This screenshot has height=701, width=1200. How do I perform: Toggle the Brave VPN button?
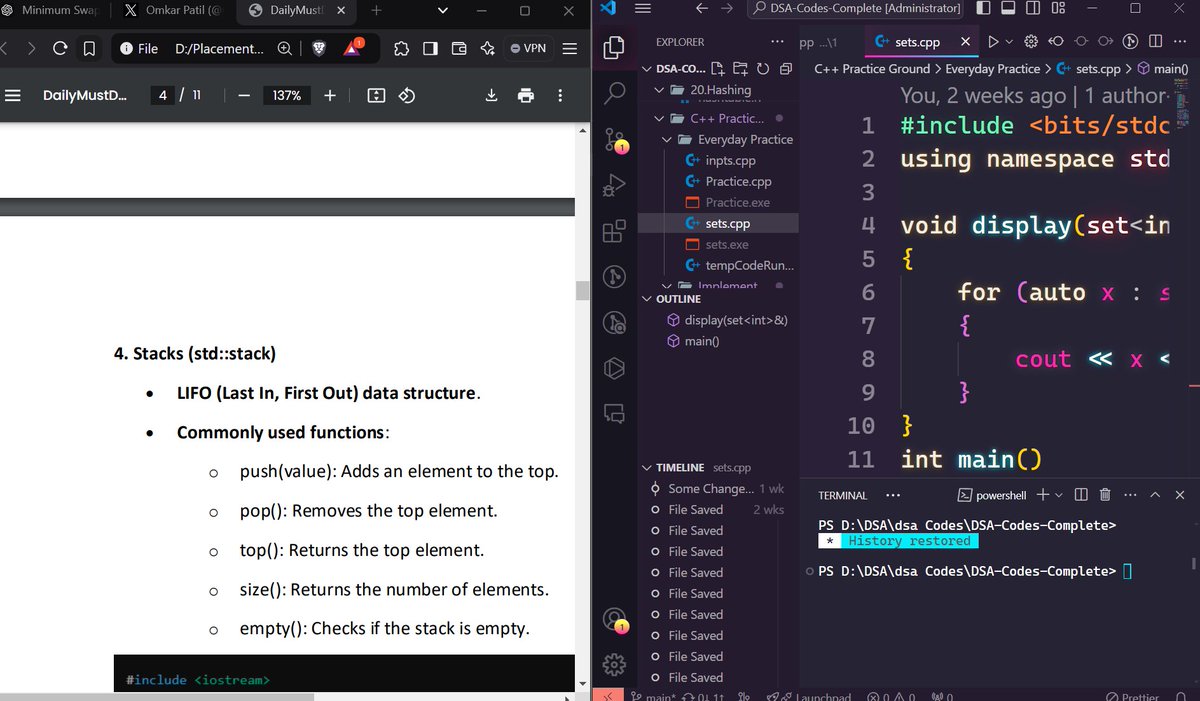(x=527, y=48)
